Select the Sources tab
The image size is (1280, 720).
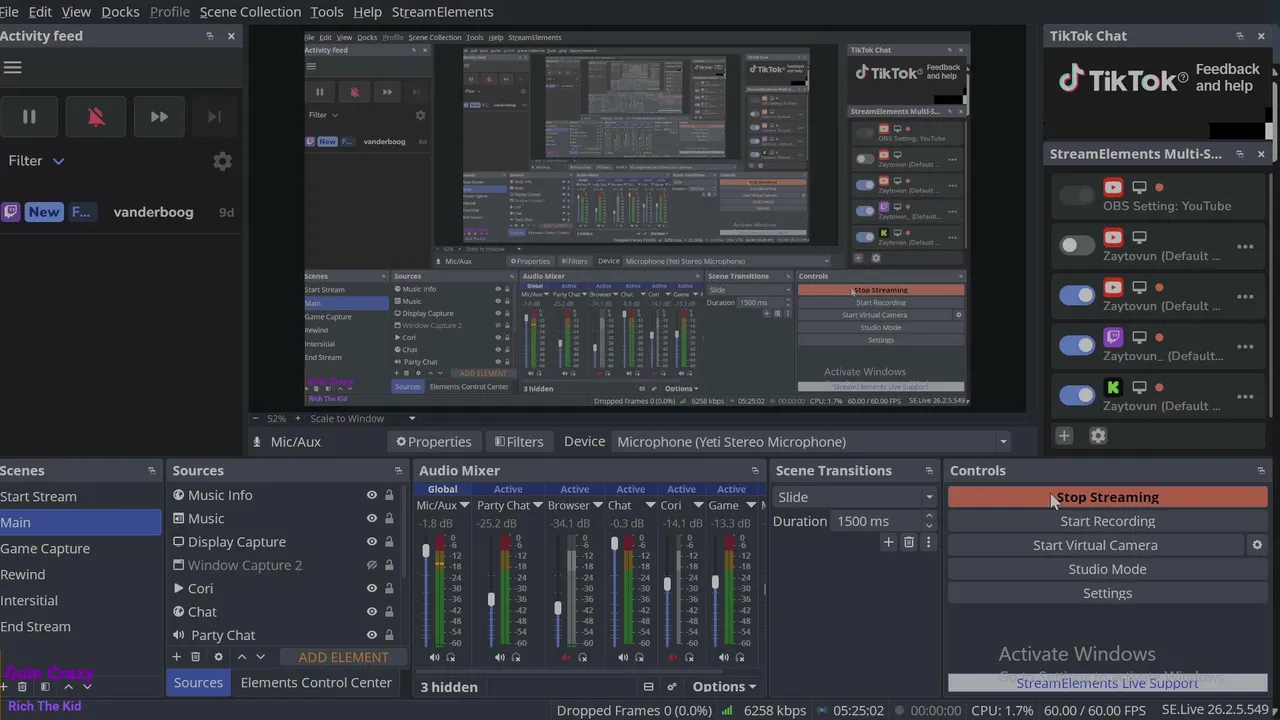point(198,683)
